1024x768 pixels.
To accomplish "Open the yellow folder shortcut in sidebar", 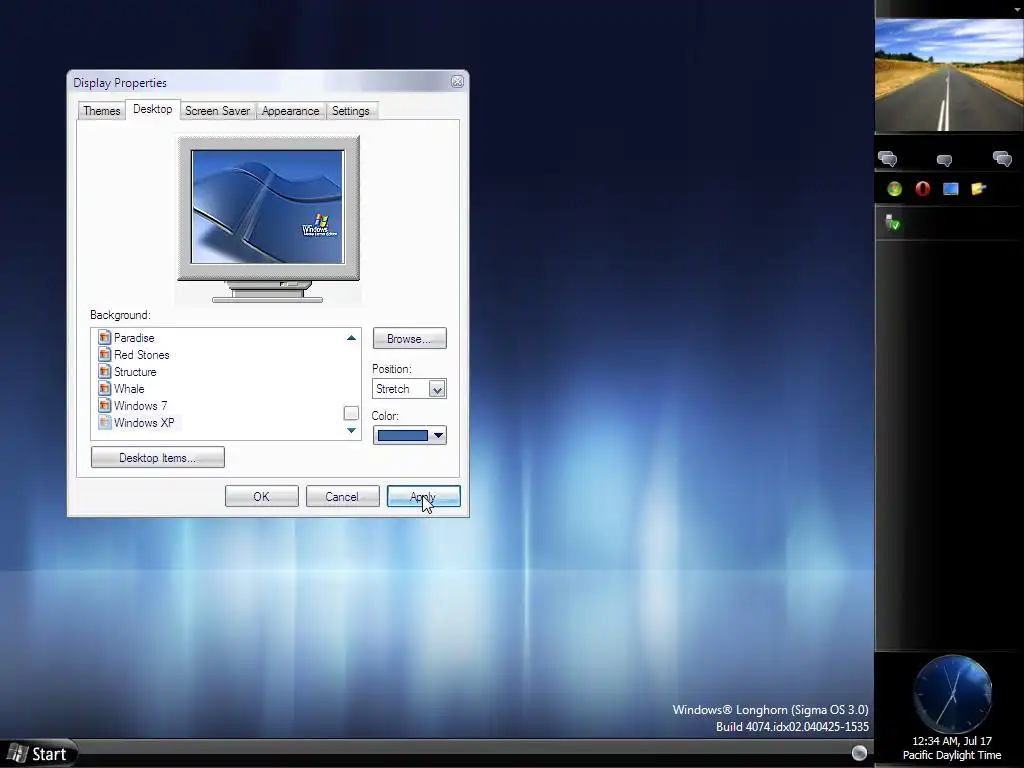I will click(978, 189).
